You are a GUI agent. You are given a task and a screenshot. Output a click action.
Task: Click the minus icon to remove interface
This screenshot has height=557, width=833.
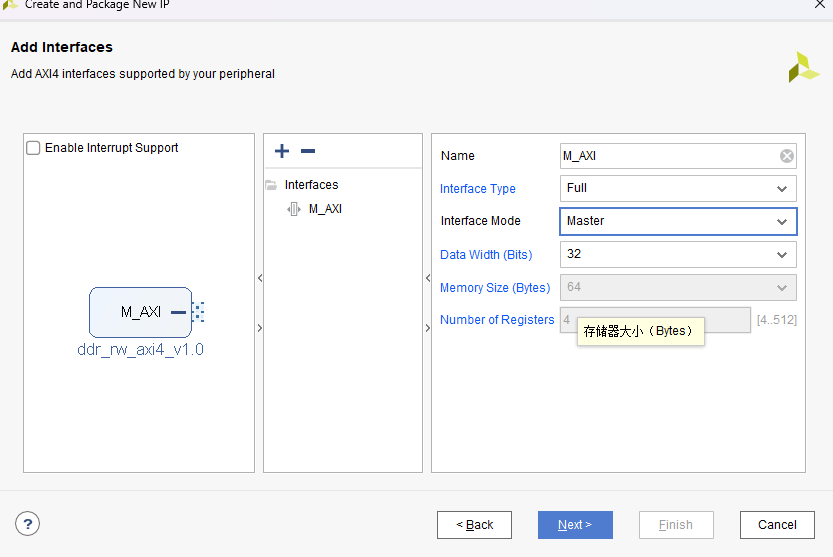[x=308, y=151]
